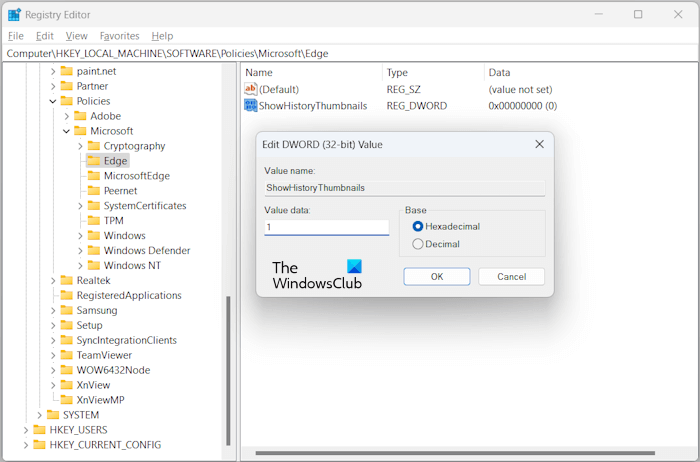
Task: Click the Adobe folder icon
Action: click(80, 116)
